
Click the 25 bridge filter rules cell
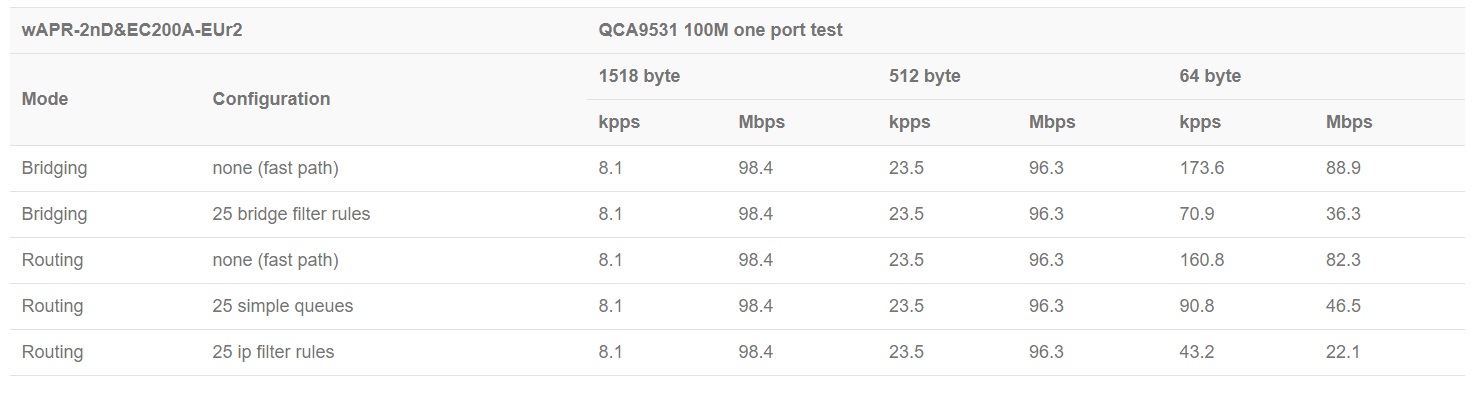tap(291, 214)
